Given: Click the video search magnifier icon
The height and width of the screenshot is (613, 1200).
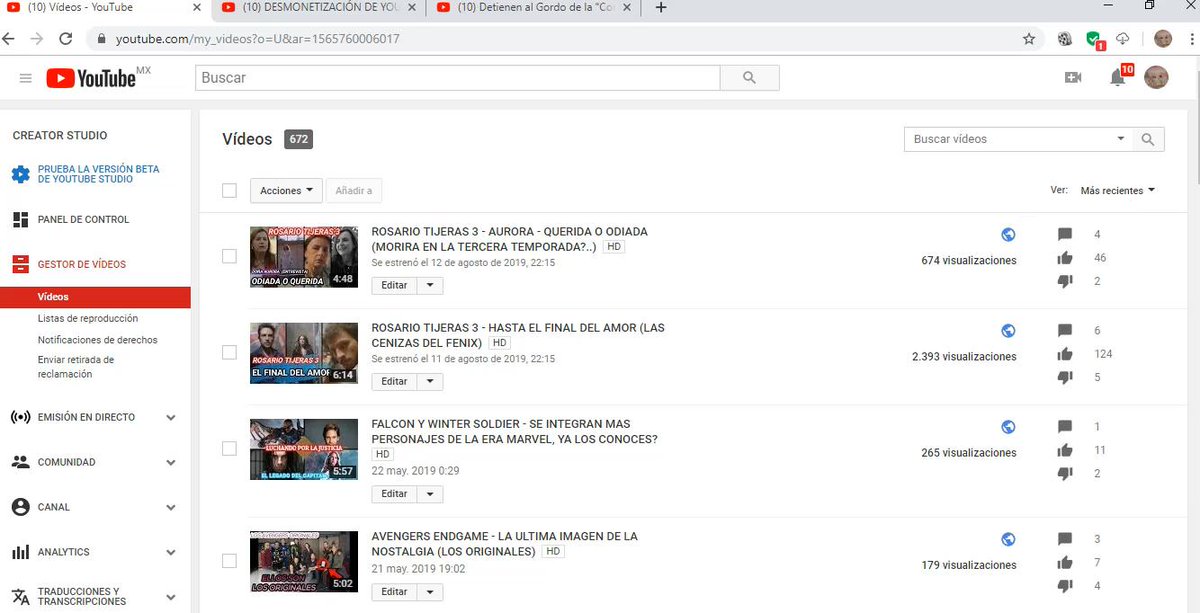Looking at the screenshot, I should (1148, 139).
